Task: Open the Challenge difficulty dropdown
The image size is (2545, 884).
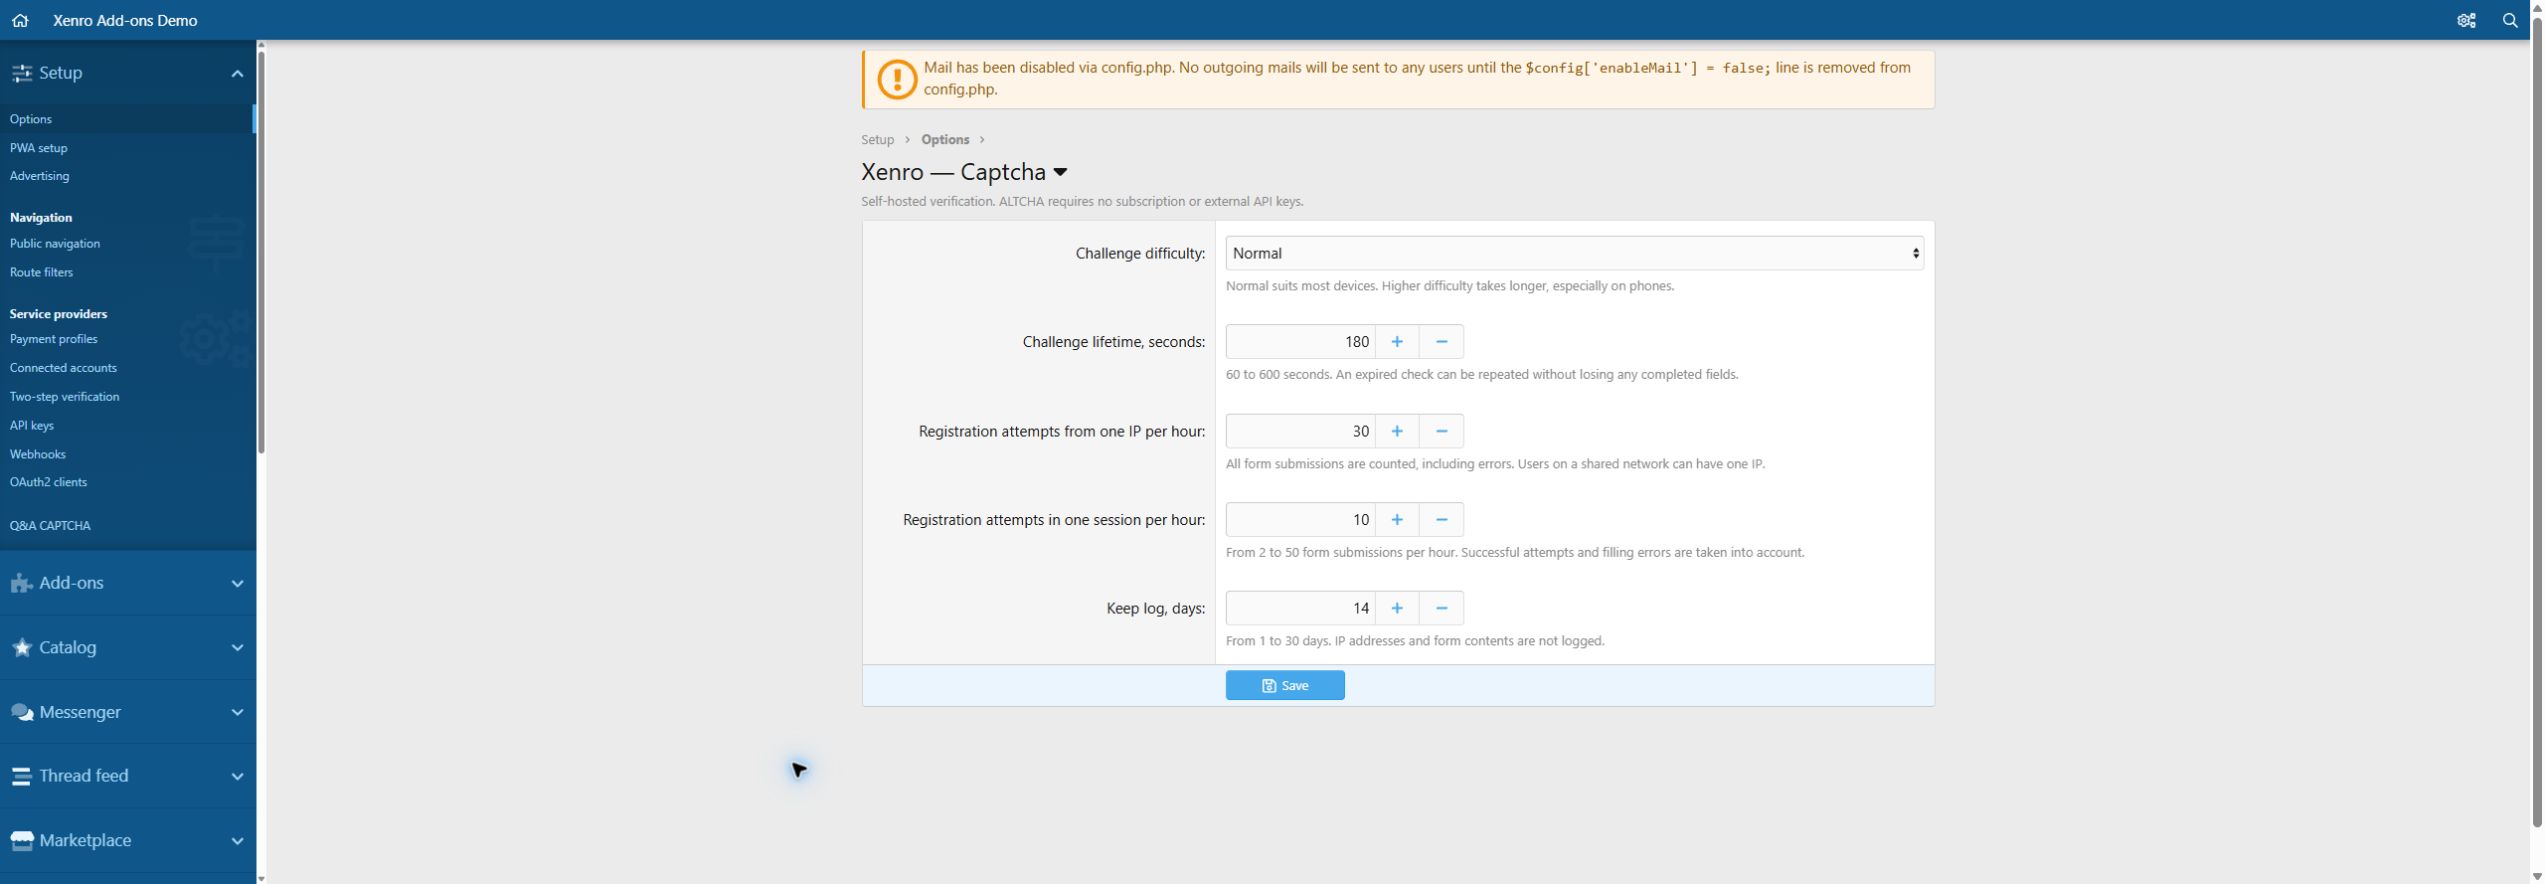Action: 1574,254
